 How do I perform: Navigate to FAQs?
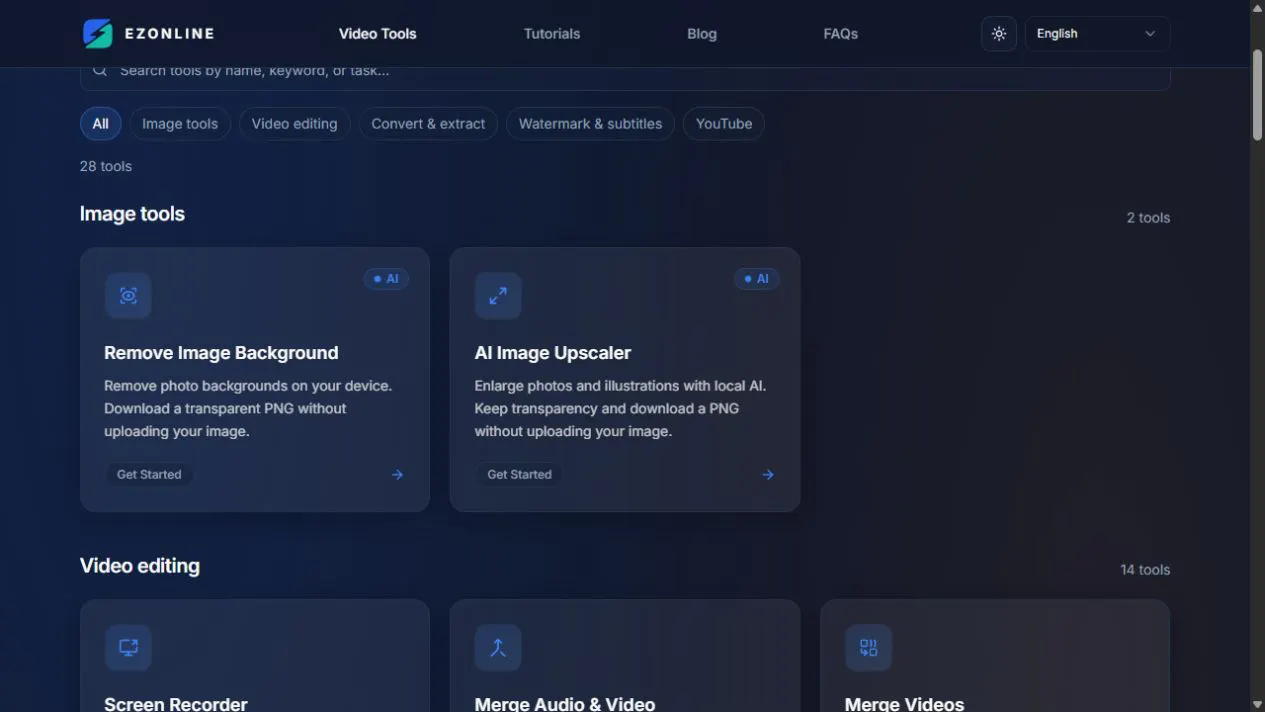pos(841,34)
